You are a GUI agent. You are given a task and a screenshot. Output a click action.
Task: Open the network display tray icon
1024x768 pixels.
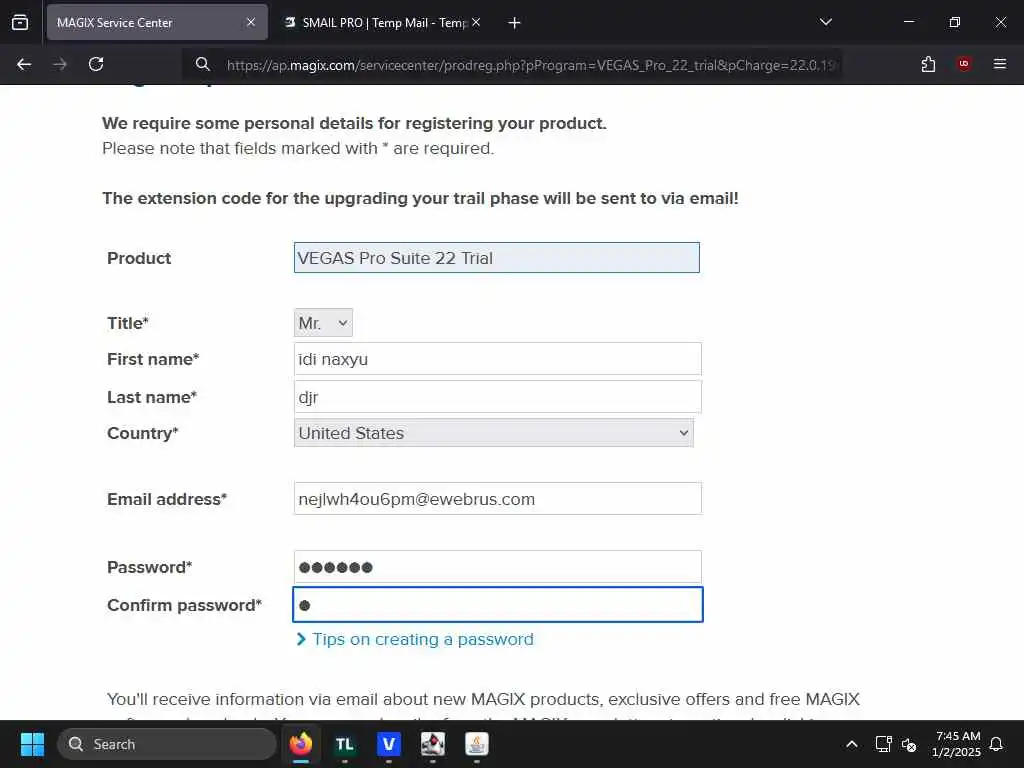click(x=883, y=744)
